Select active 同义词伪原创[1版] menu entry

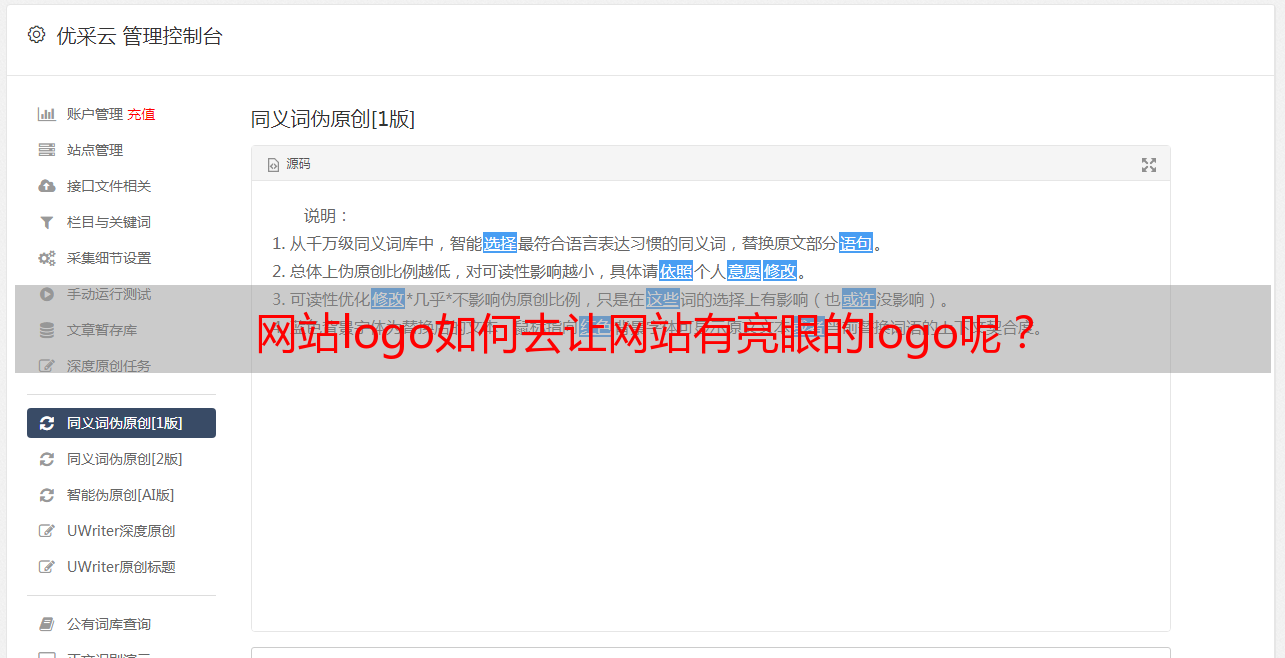121,423
